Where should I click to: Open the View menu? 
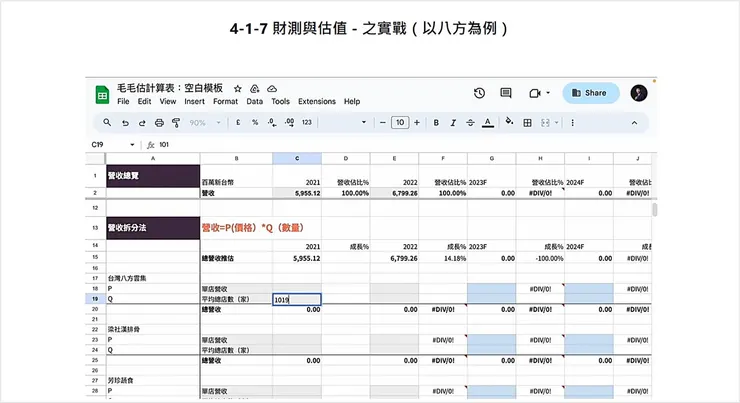[168, 101]
